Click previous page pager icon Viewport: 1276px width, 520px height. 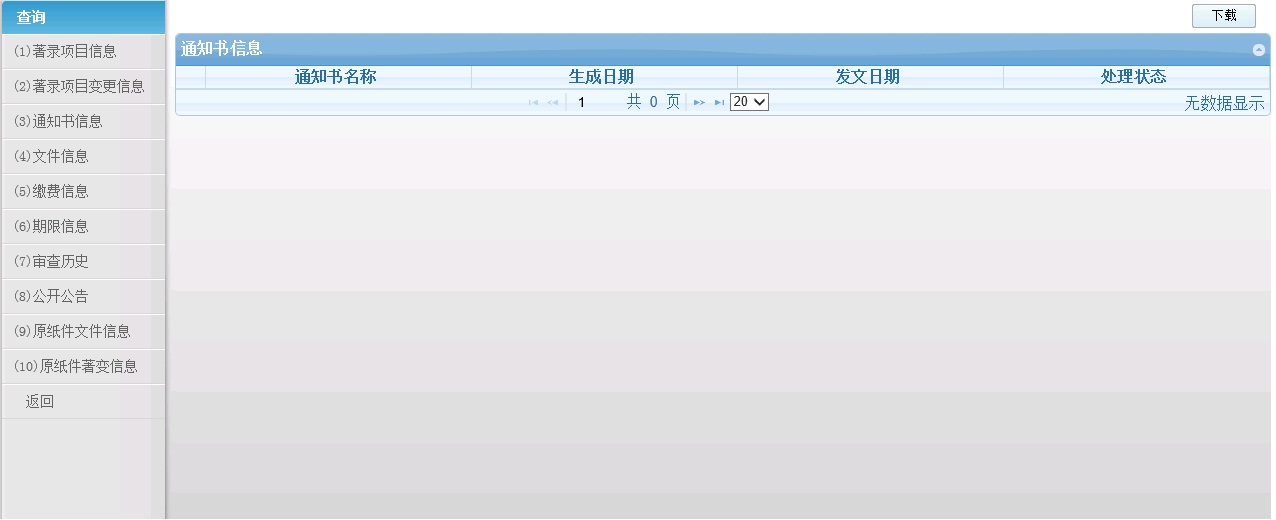pyautogui.click(x=553, y=102)
